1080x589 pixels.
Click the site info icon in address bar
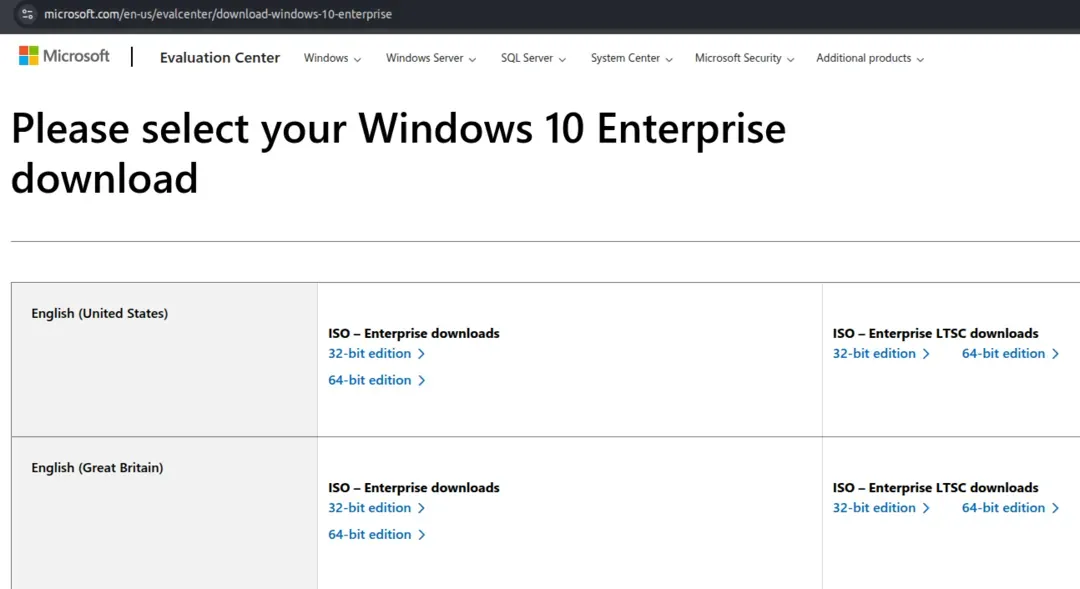click(x=28, y=14)
